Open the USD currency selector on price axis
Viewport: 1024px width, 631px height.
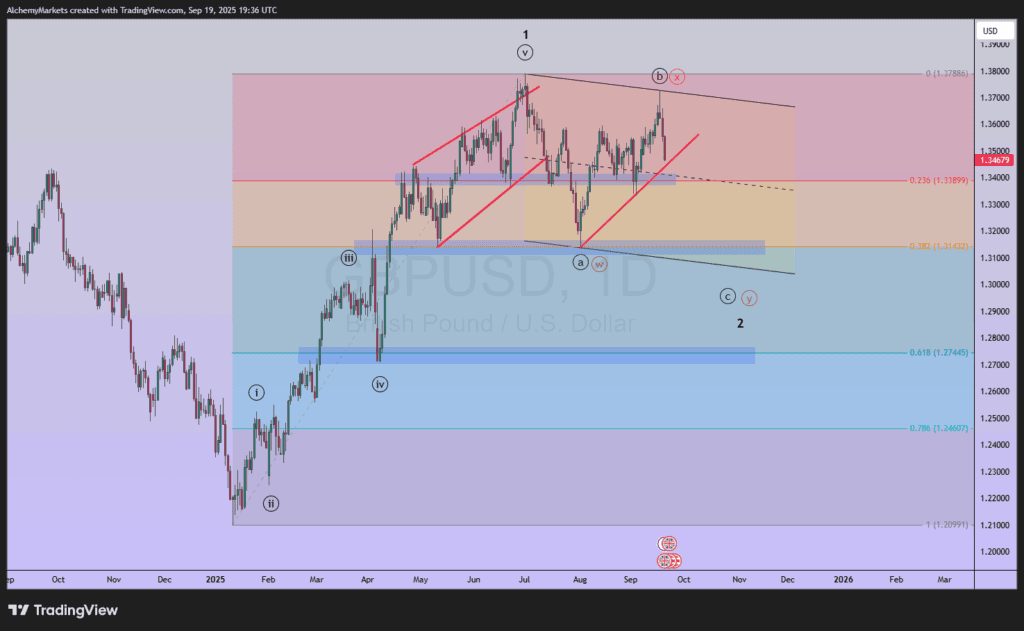[990, 31]
